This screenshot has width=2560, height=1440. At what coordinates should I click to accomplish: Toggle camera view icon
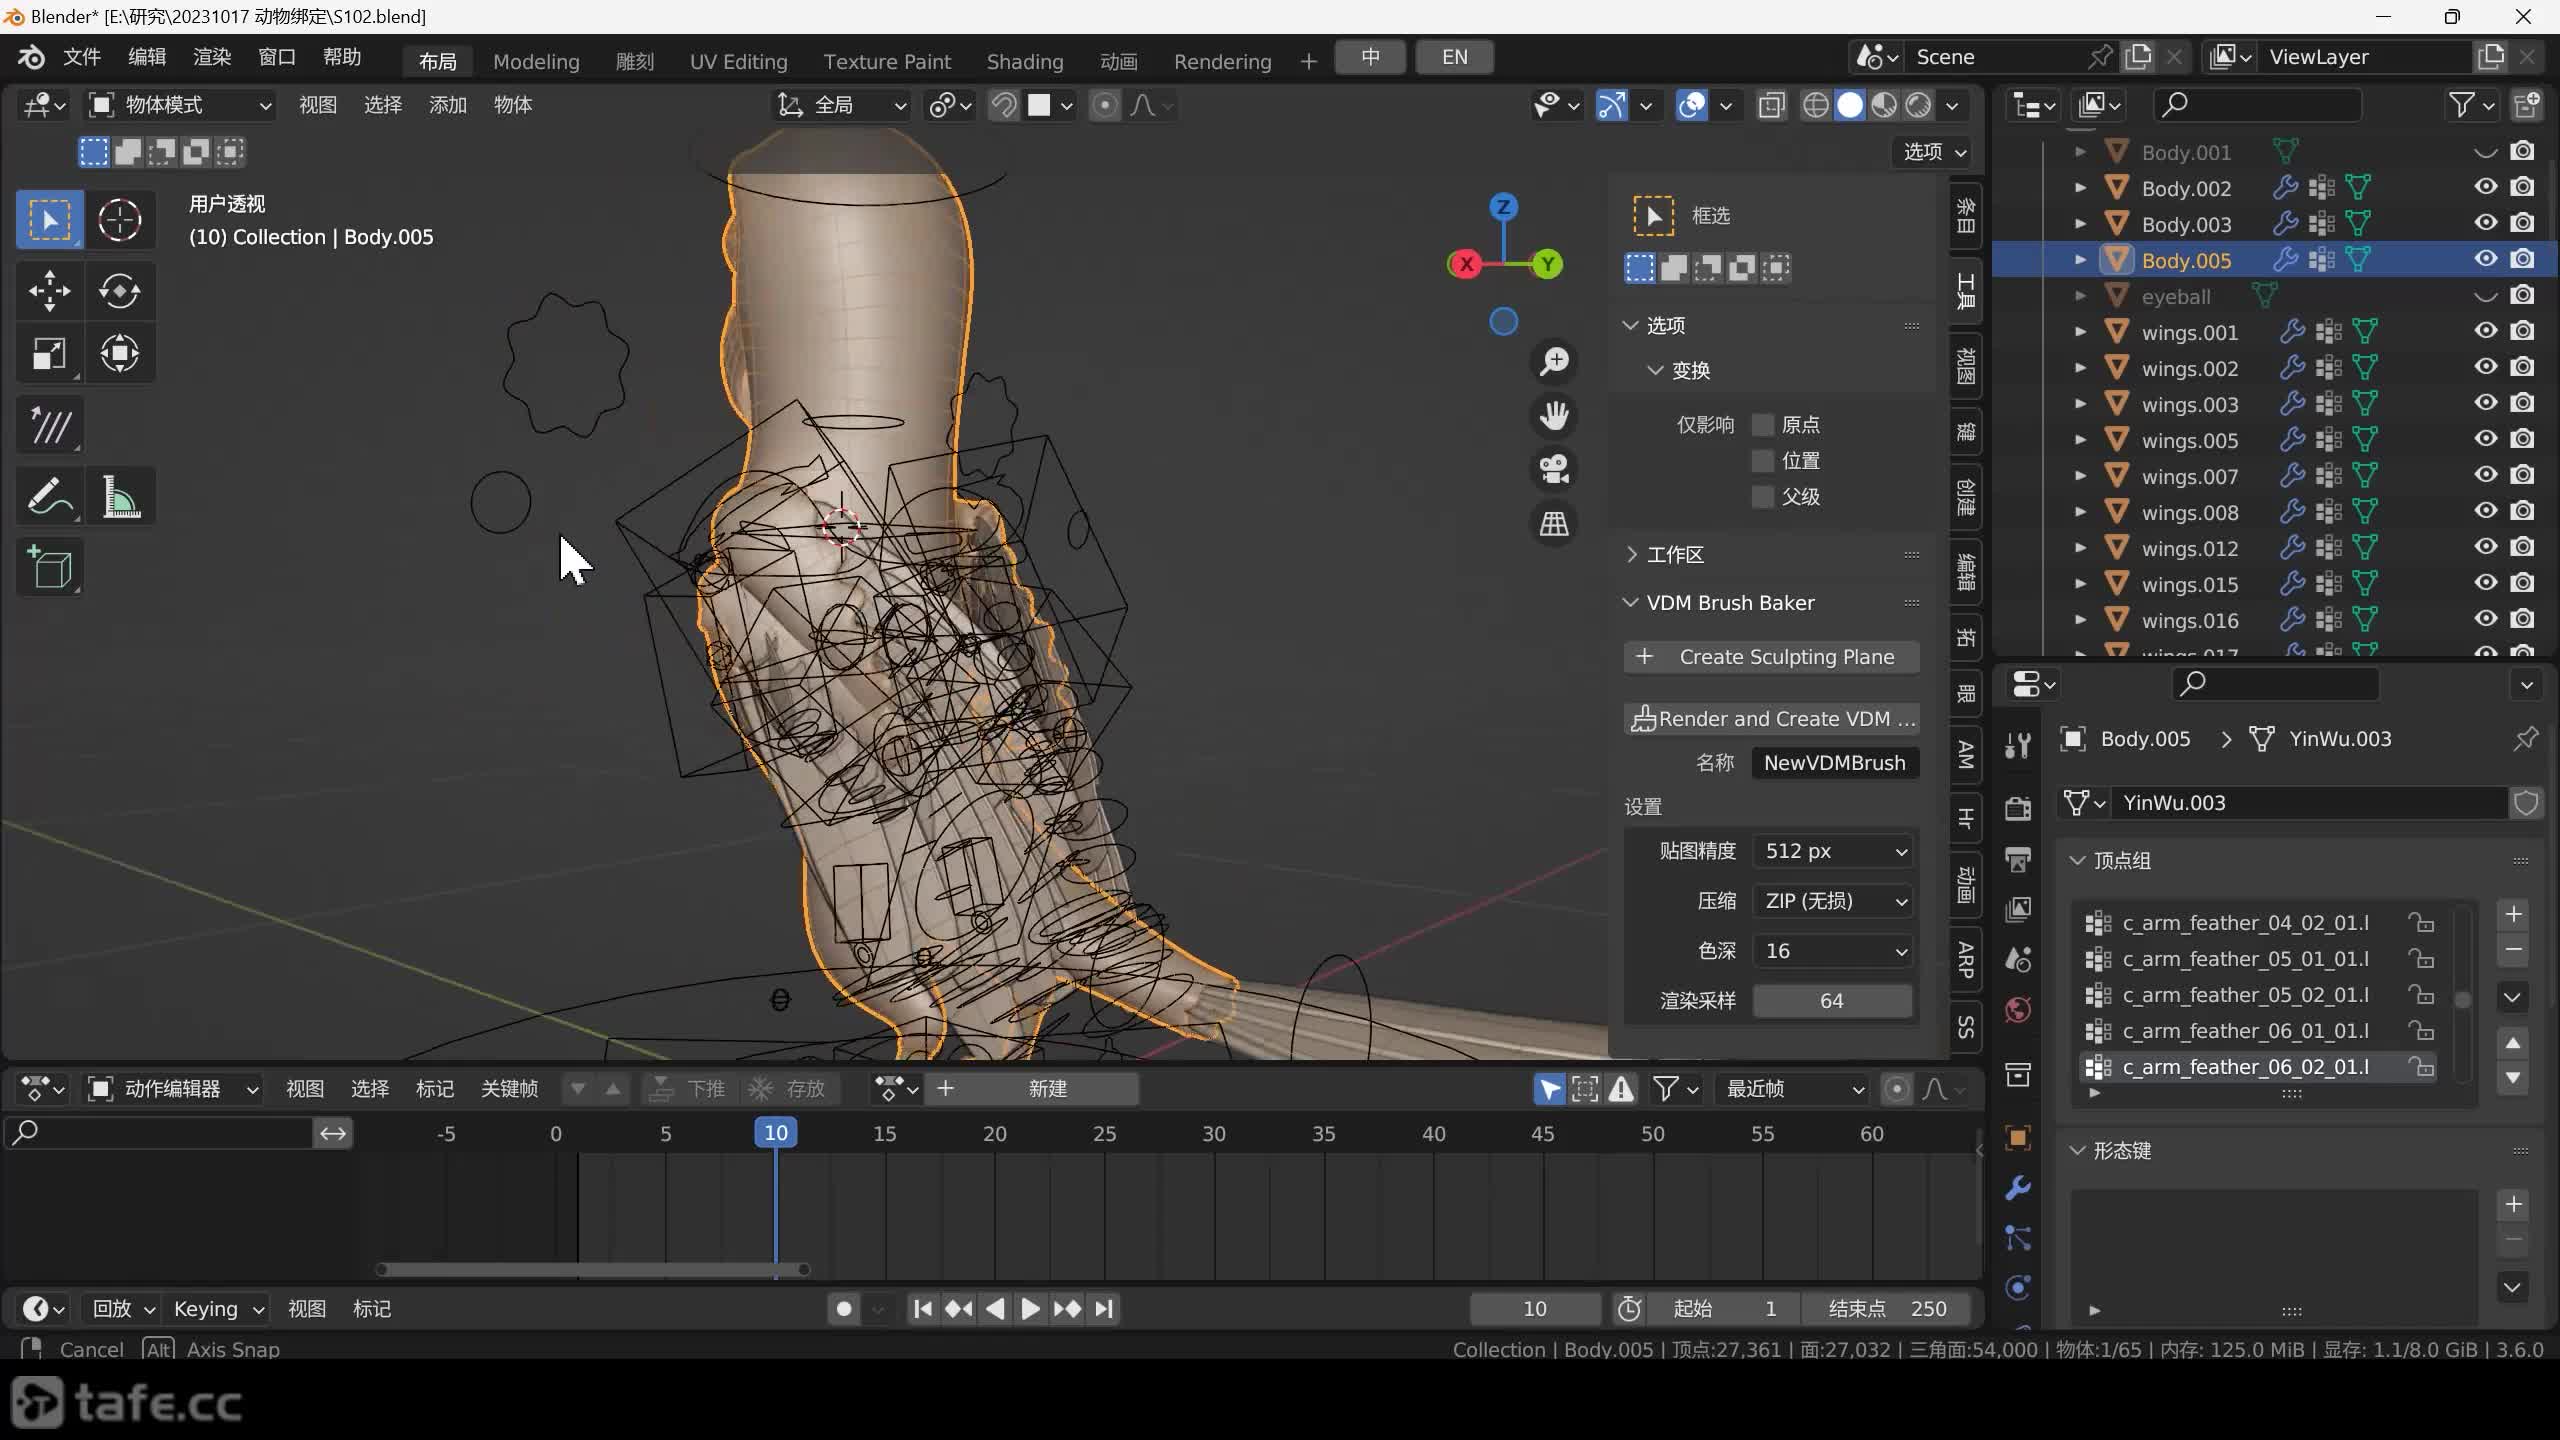[x=1554, y=469]
